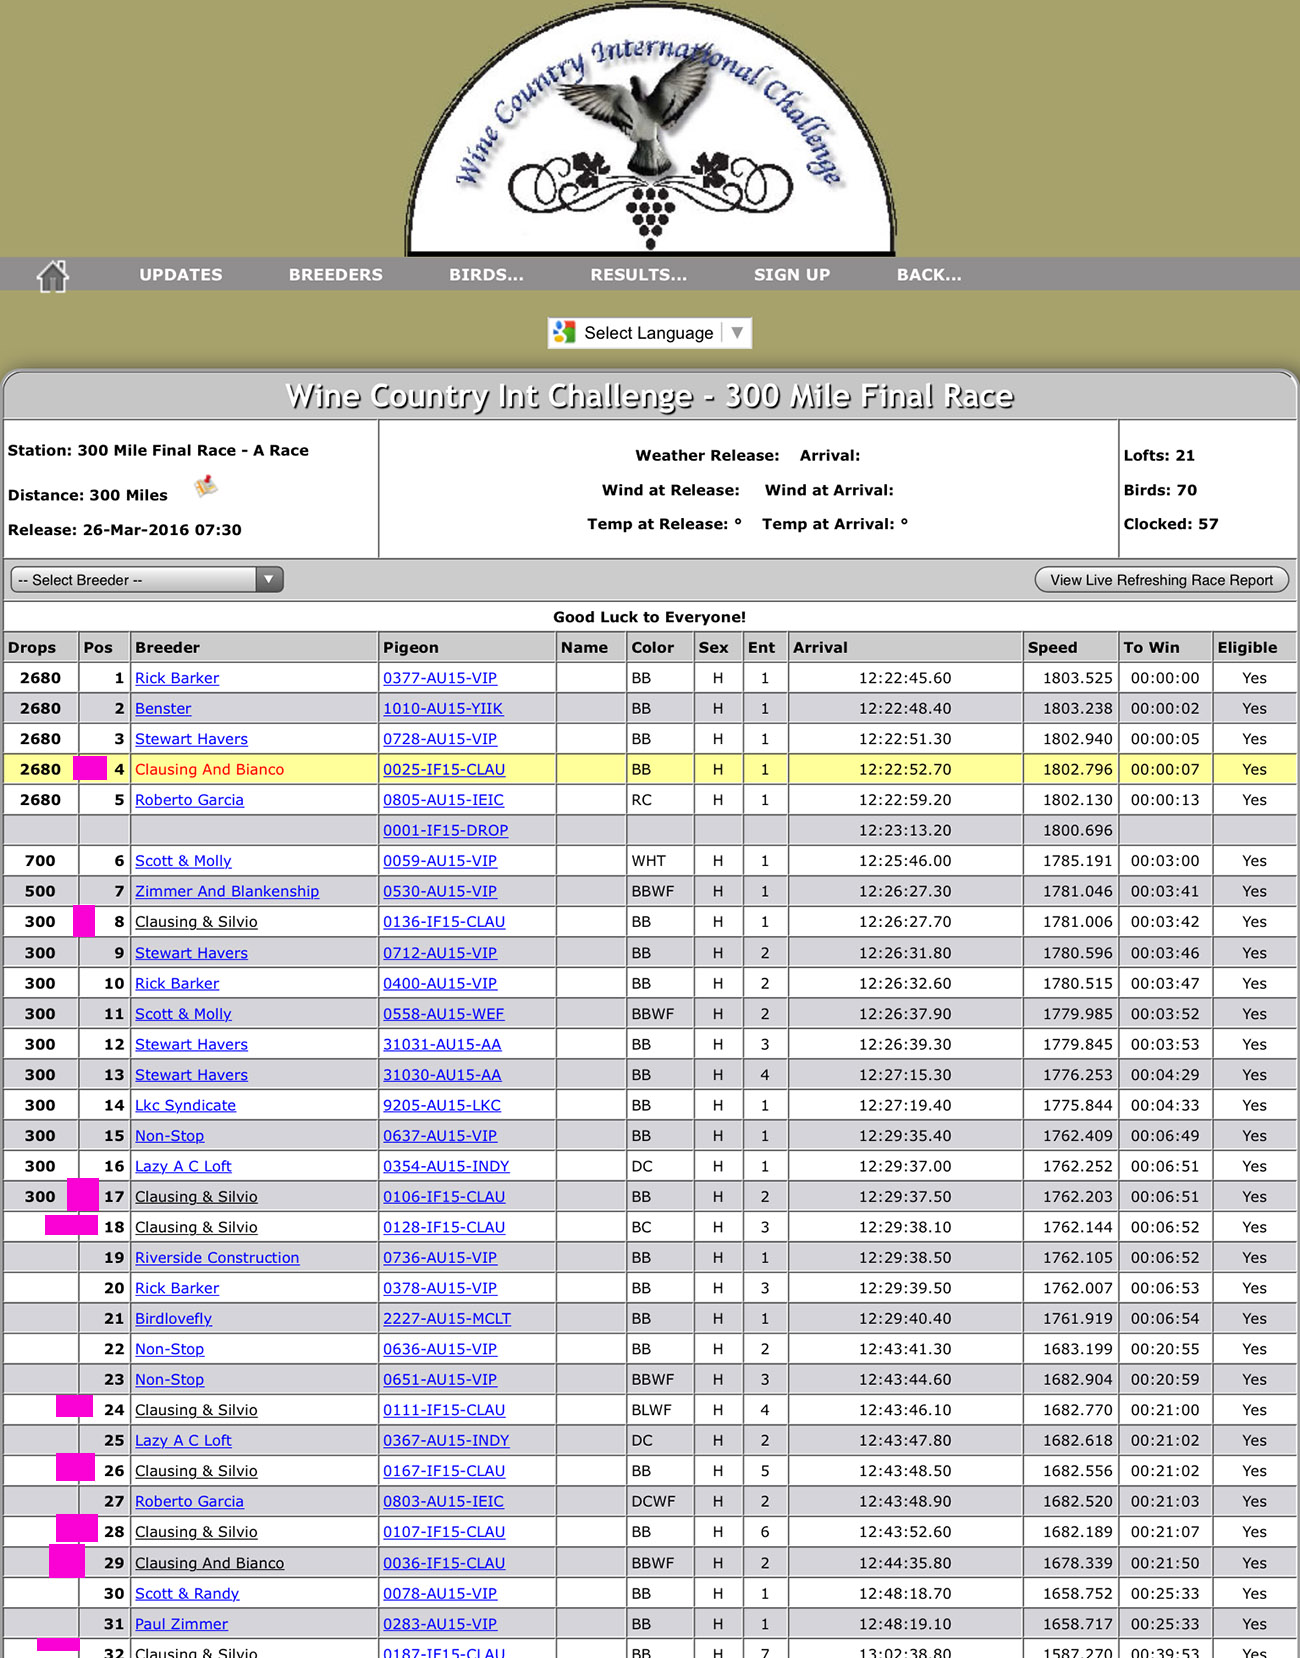Open pigeon 0736-AU15-VIP link
1300x1658 pixels.
(440, 1257)
